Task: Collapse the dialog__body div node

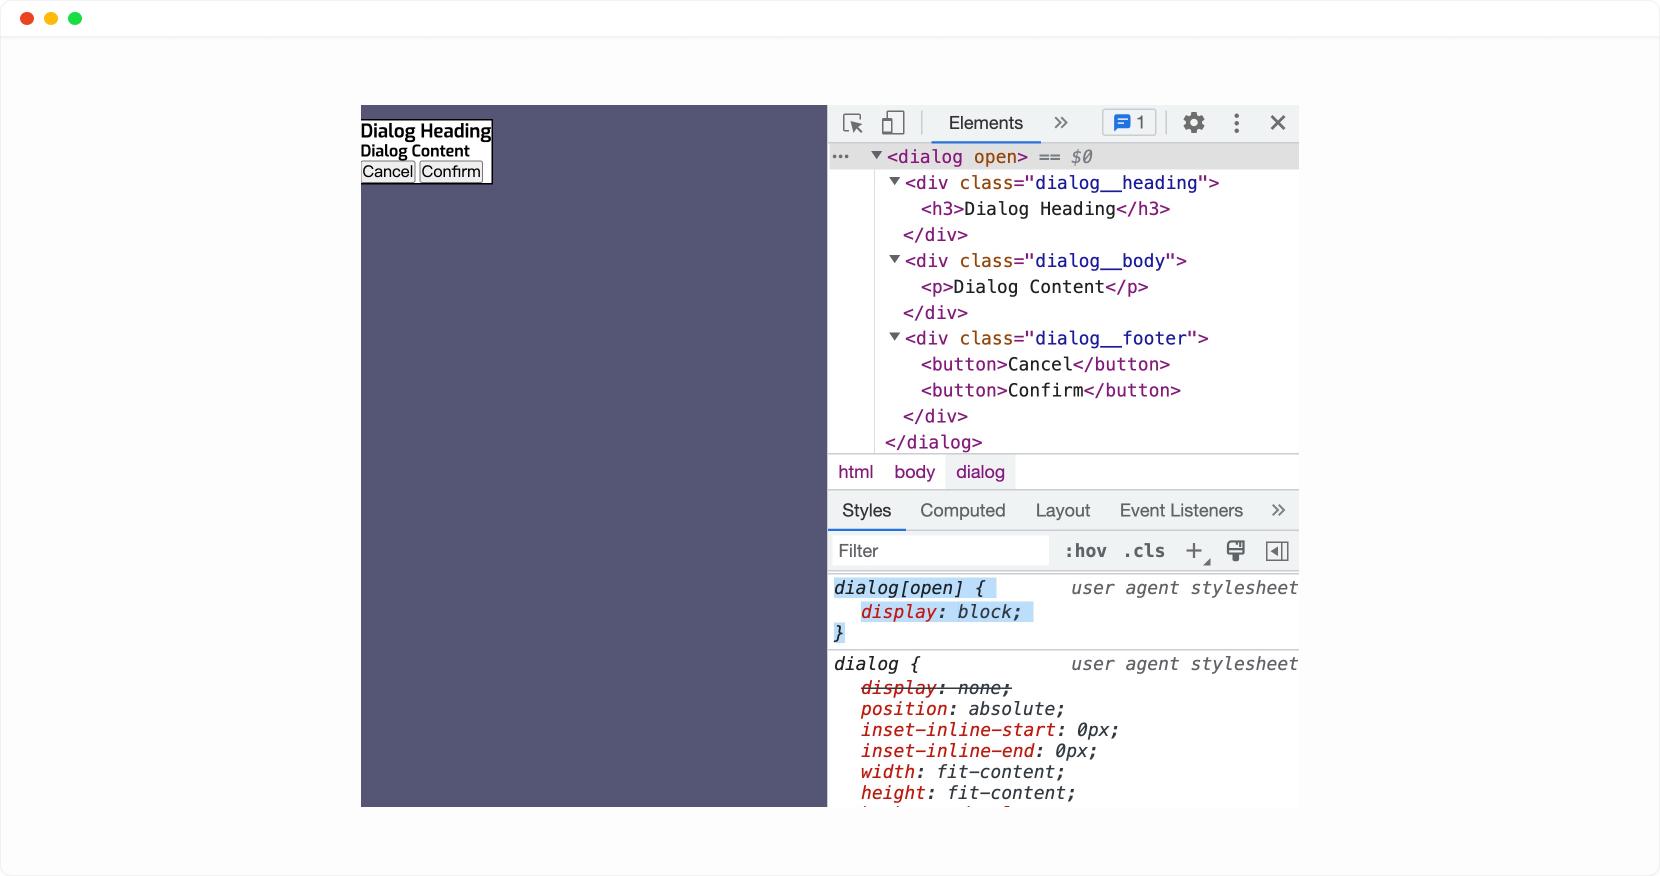Action: pyautogui.click(x=895, y=259)
